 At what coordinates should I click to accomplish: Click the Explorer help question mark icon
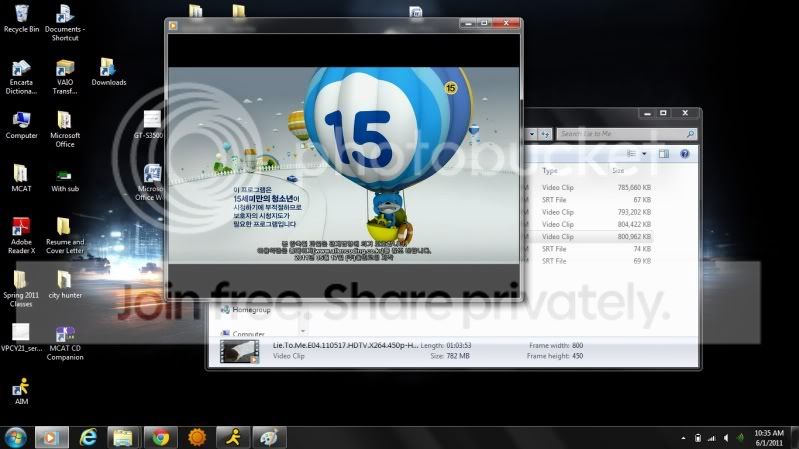tap(684, 154)
